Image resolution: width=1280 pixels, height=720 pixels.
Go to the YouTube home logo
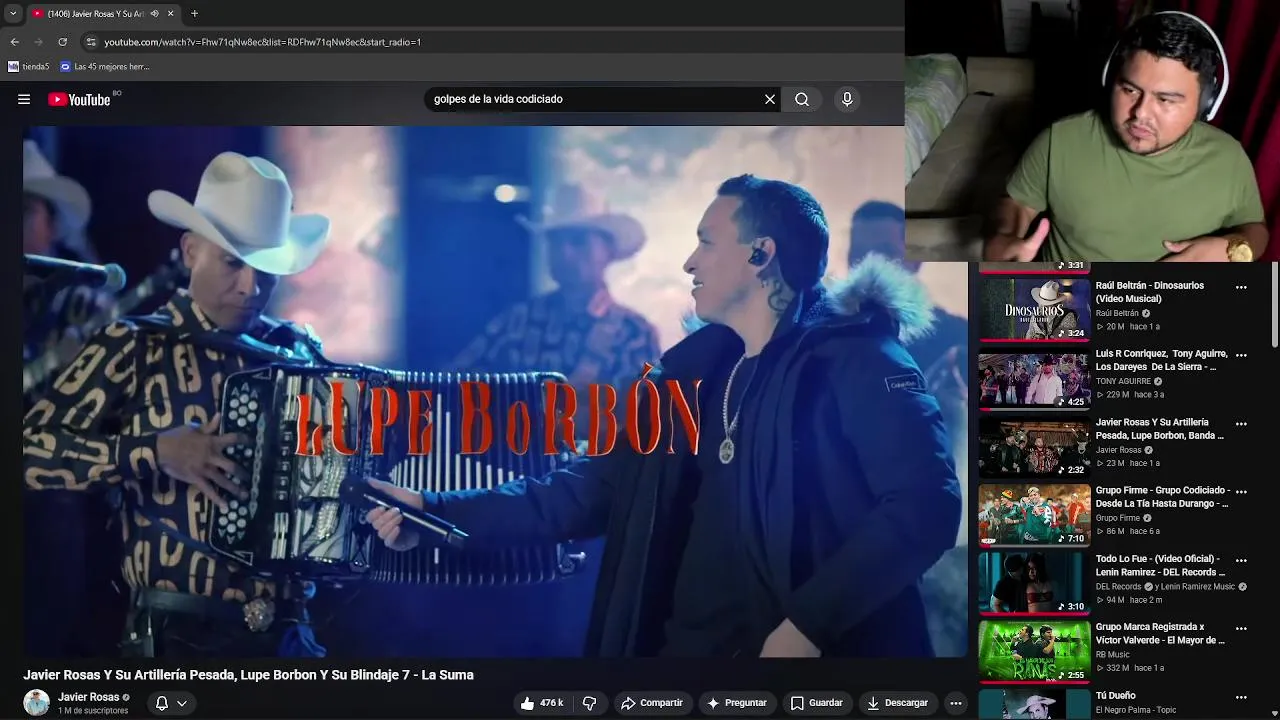(x=80, y=99)
